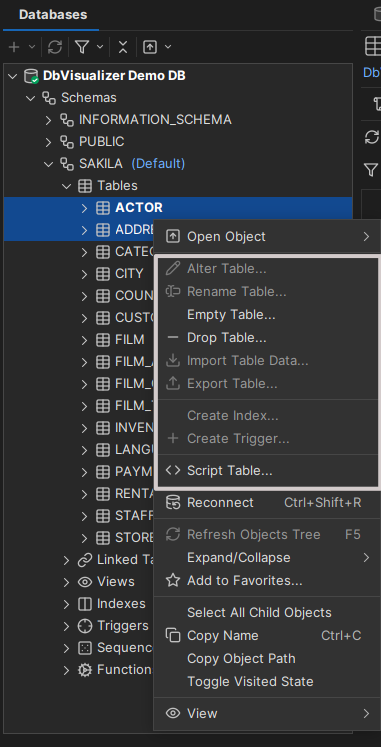Collapse the Tables node
Screen dimensions: 381x747
click(67, 186)
